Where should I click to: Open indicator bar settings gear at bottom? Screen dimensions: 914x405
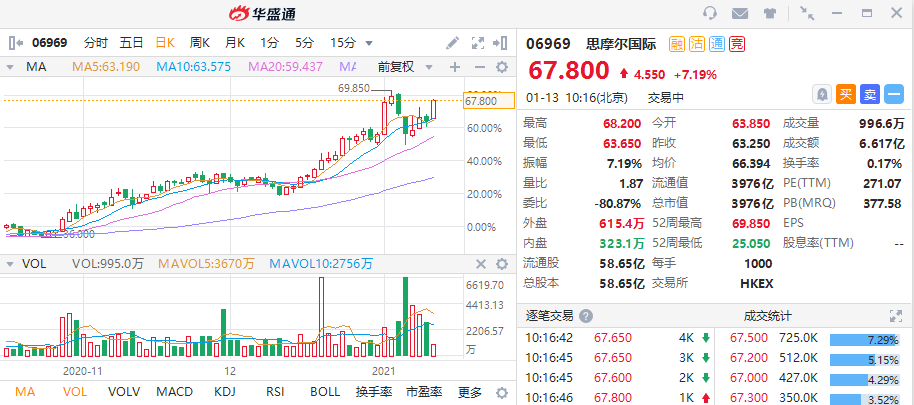click(501, 392)
